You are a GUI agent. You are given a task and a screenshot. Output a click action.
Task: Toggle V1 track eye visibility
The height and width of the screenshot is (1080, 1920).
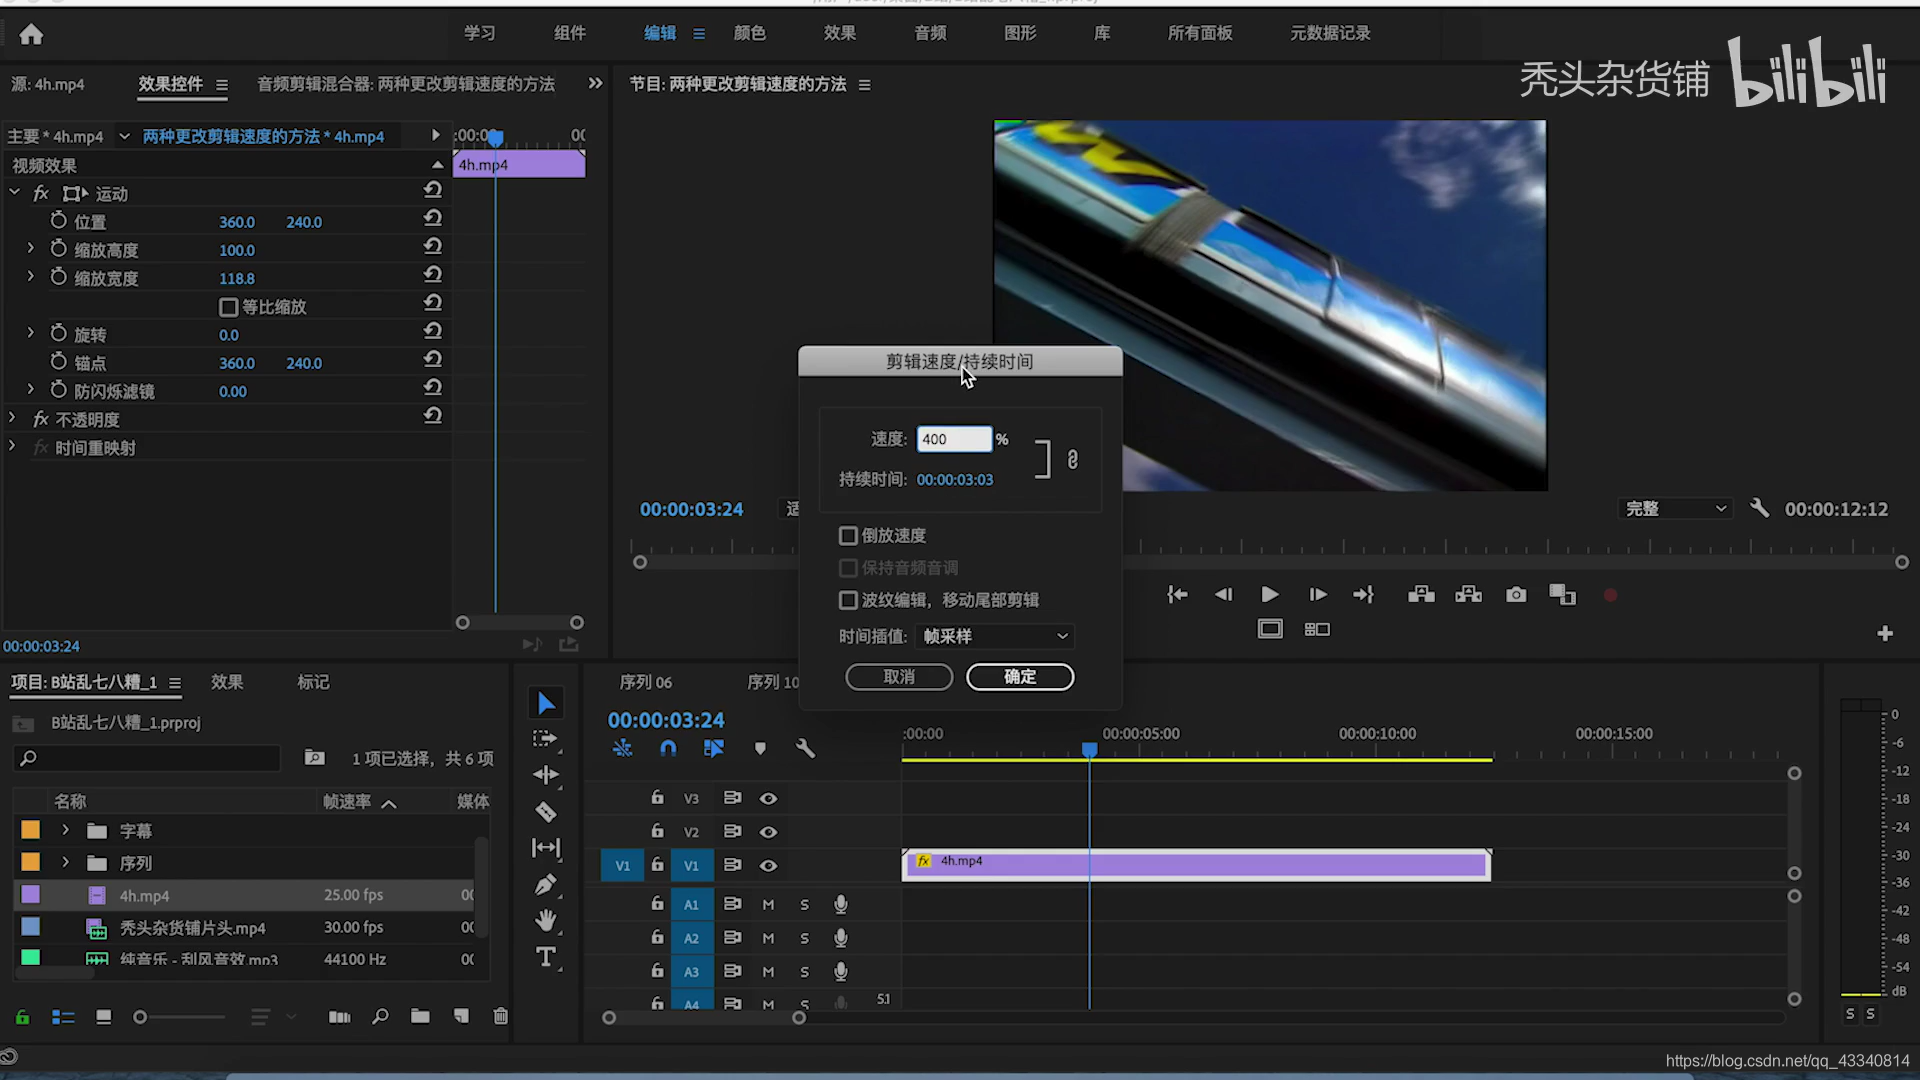tap(768, 866)
